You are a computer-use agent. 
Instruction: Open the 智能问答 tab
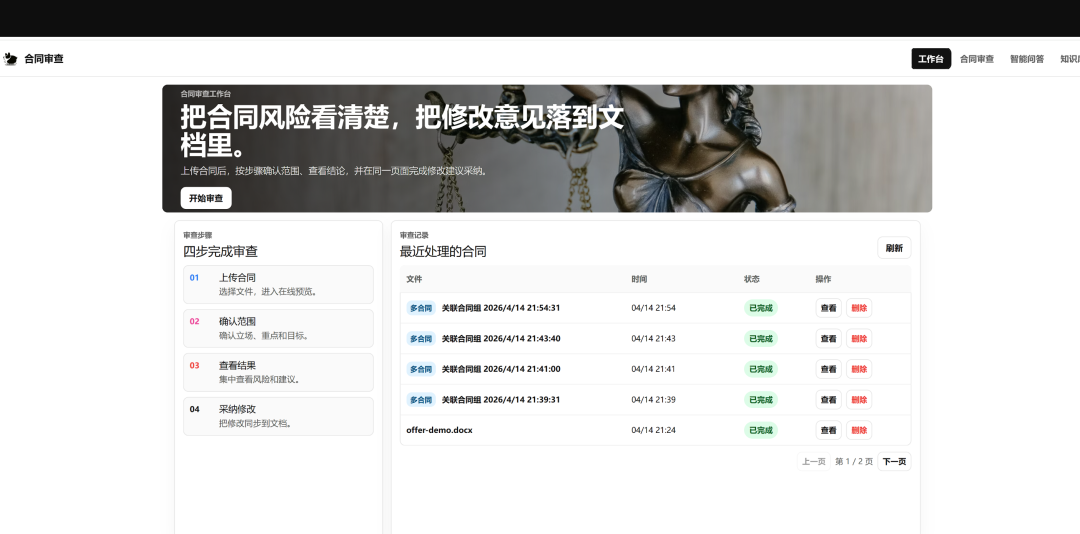1027,59
